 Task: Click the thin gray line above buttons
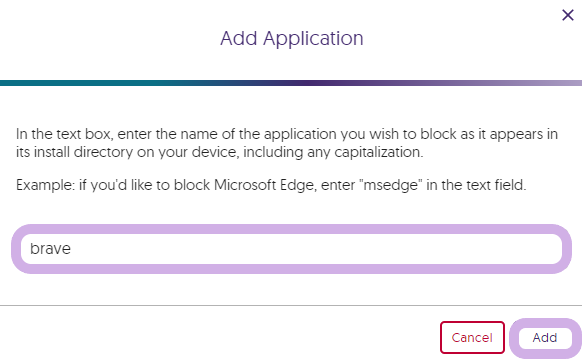point(291,306)
